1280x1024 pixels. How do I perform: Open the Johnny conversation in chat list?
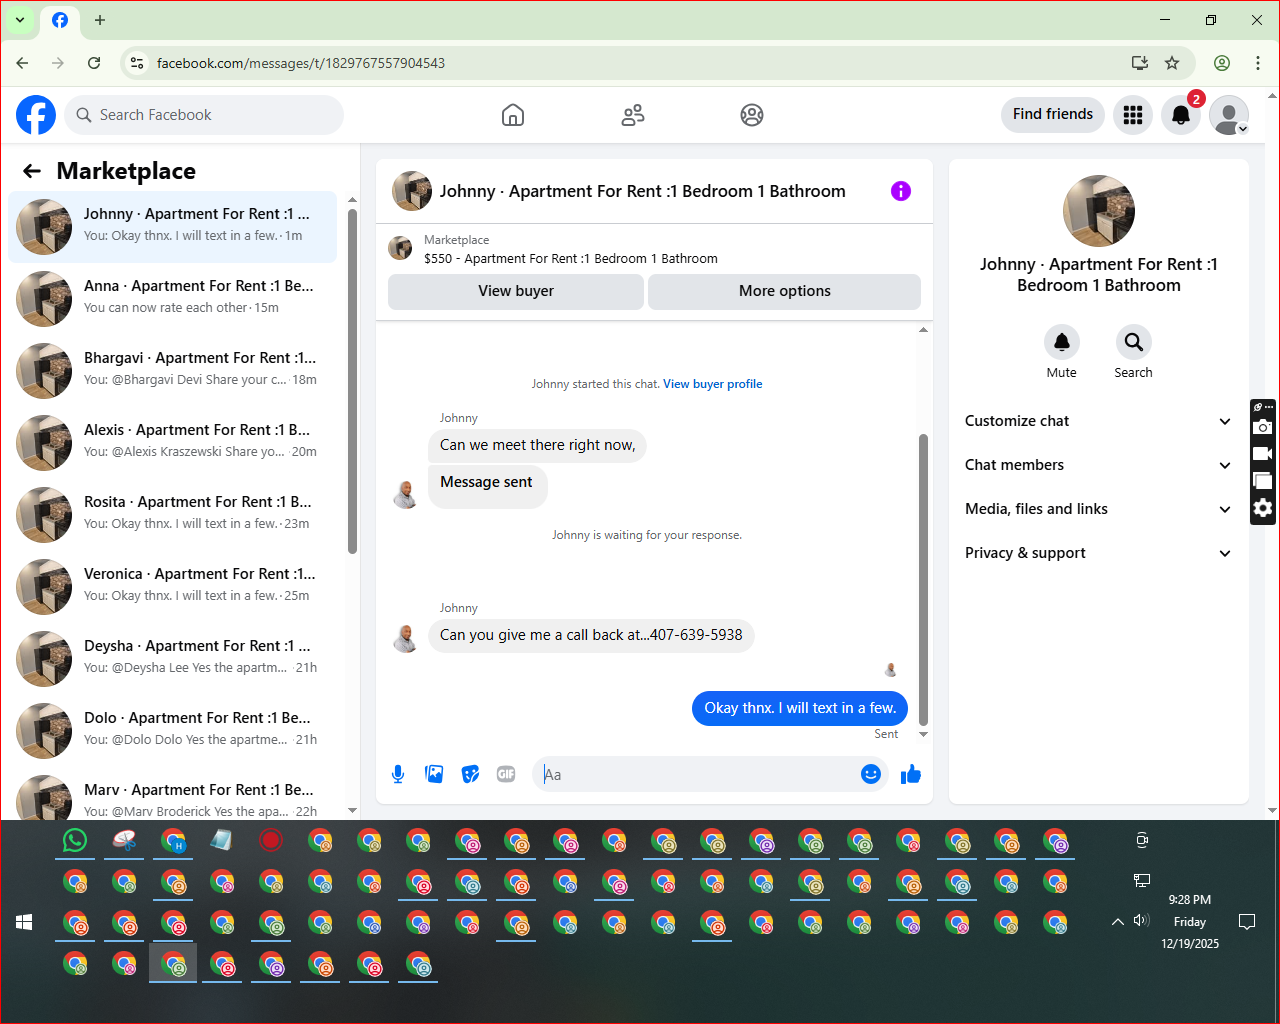[173, 227]
